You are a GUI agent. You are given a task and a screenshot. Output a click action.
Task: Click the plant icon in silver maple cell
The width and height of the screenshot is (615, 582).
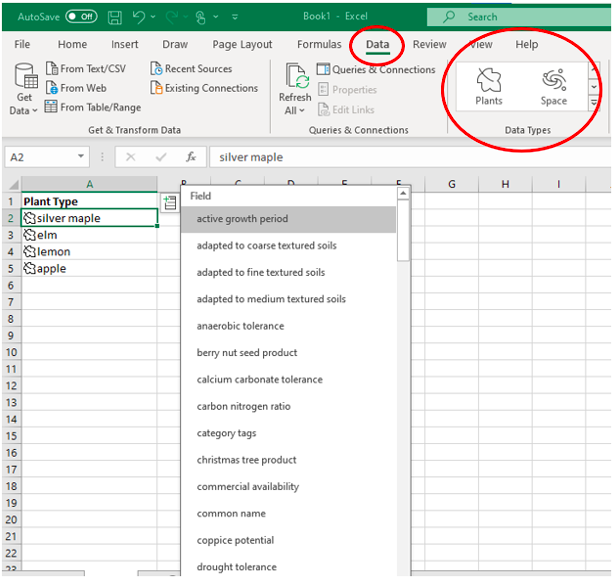pyautogui.click(x=29, y=218)
